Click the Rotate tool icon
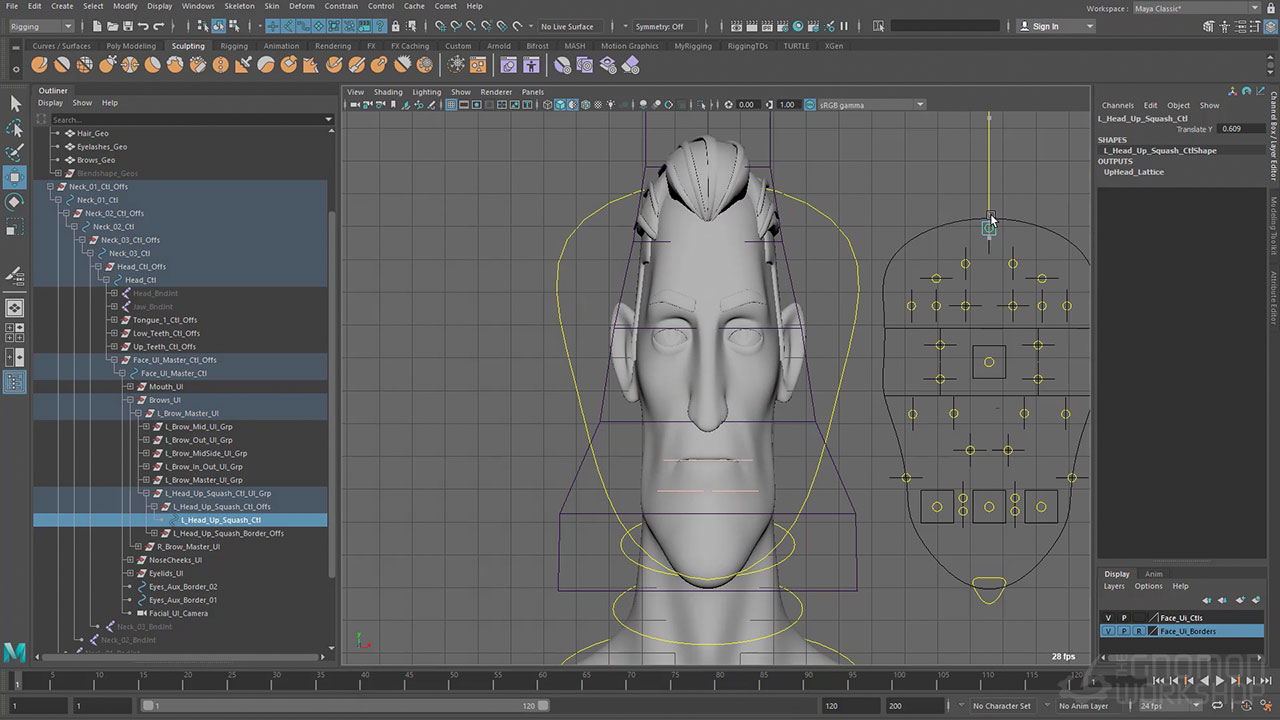 [15, 202]
